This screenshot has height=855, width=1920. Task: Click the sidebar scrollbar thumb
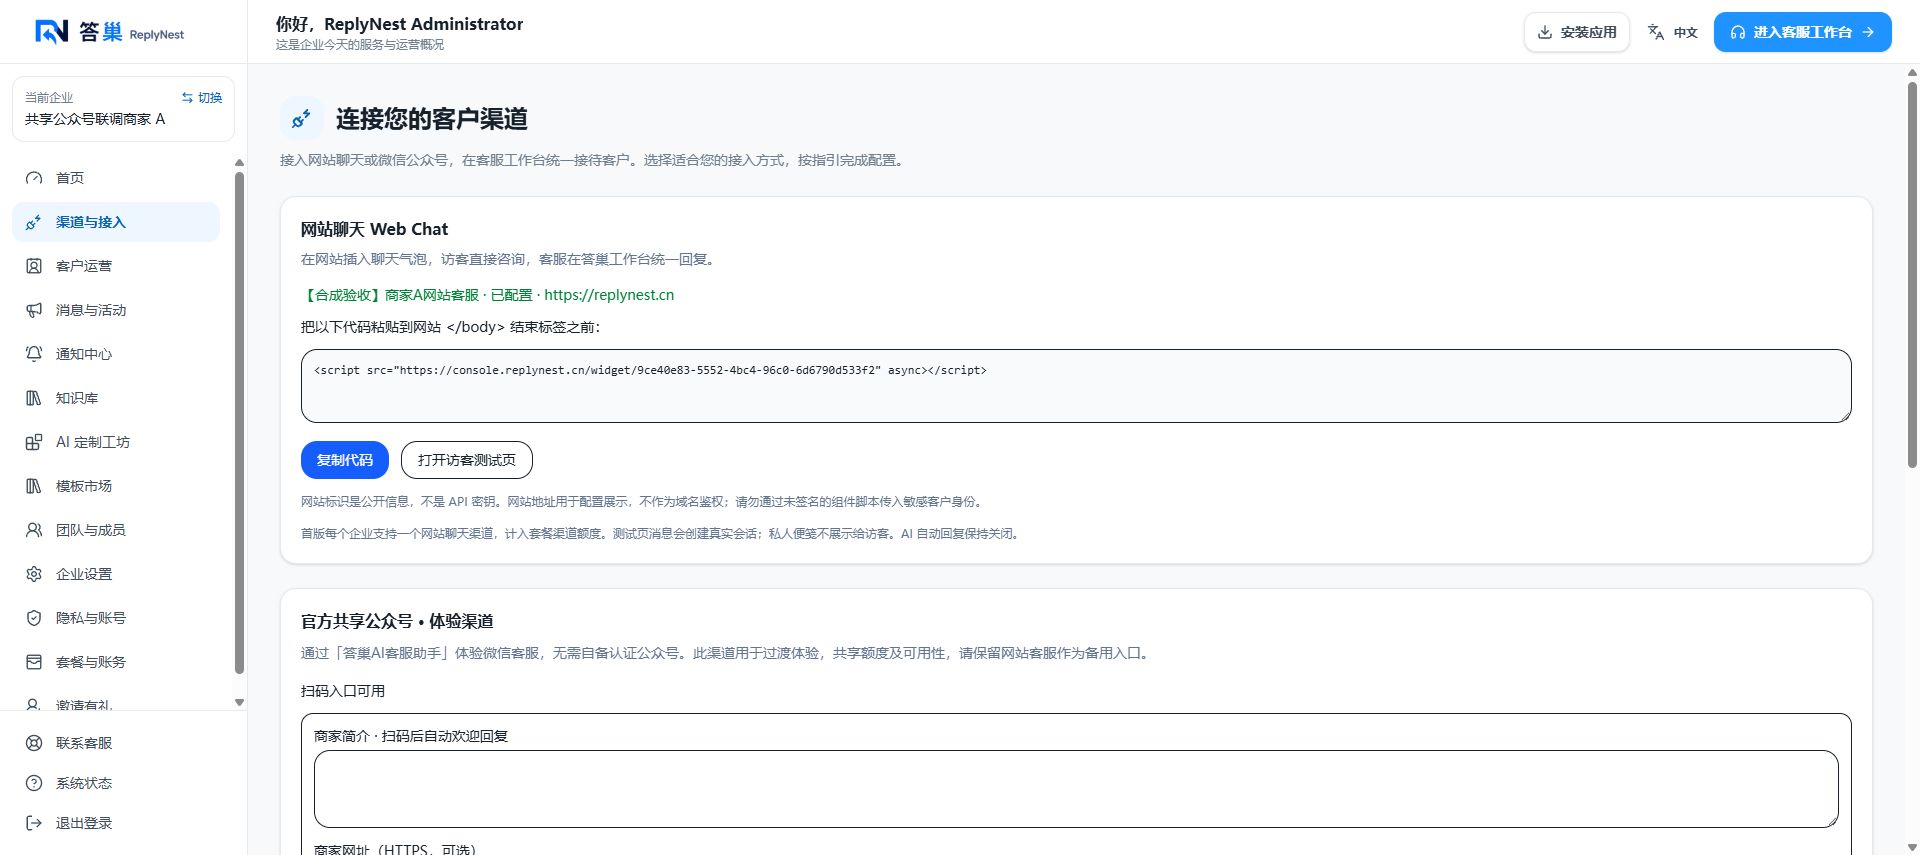[x=239, y=423]
